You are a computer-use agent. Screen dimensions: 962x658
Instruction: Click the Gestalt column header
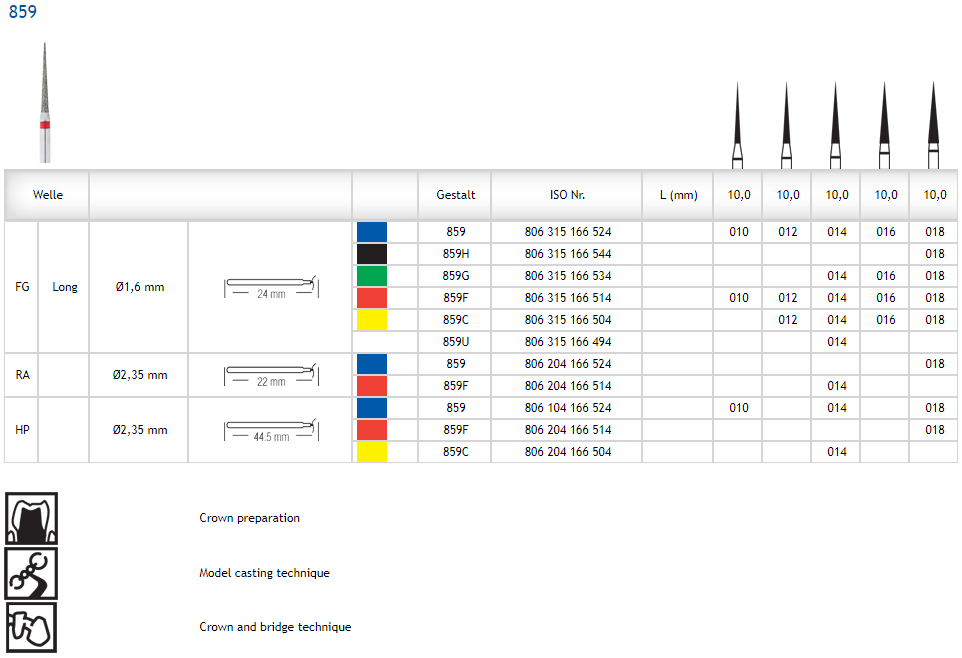pos(456,195)
